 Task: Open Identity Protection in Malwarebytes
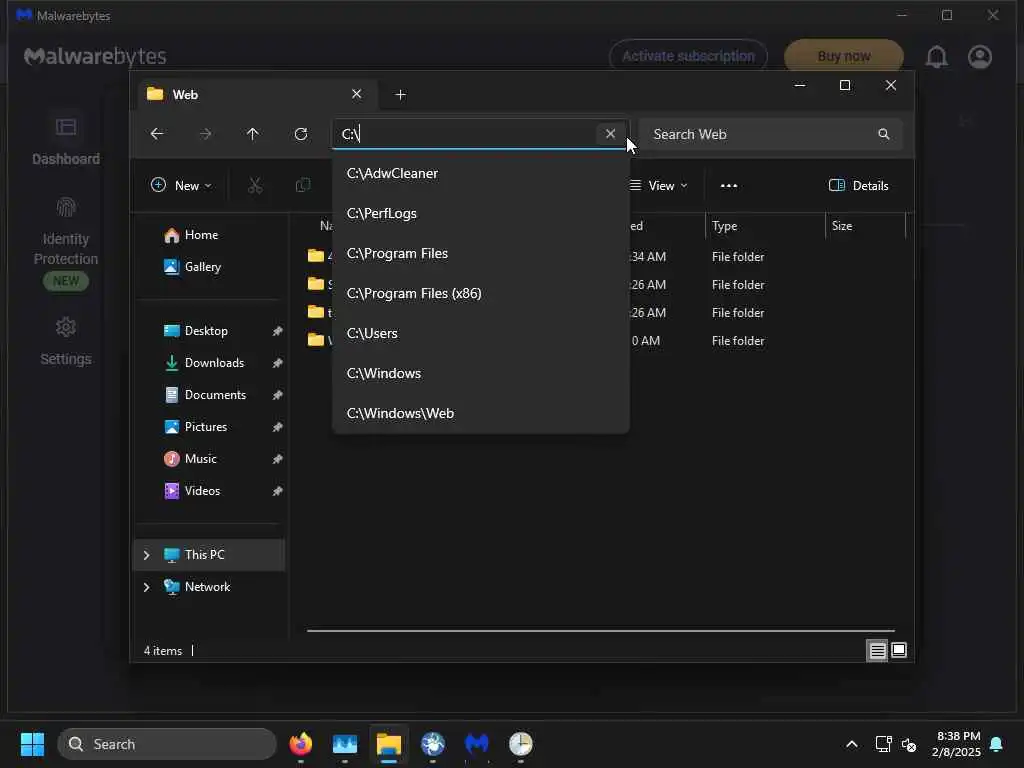pos(66,243)
